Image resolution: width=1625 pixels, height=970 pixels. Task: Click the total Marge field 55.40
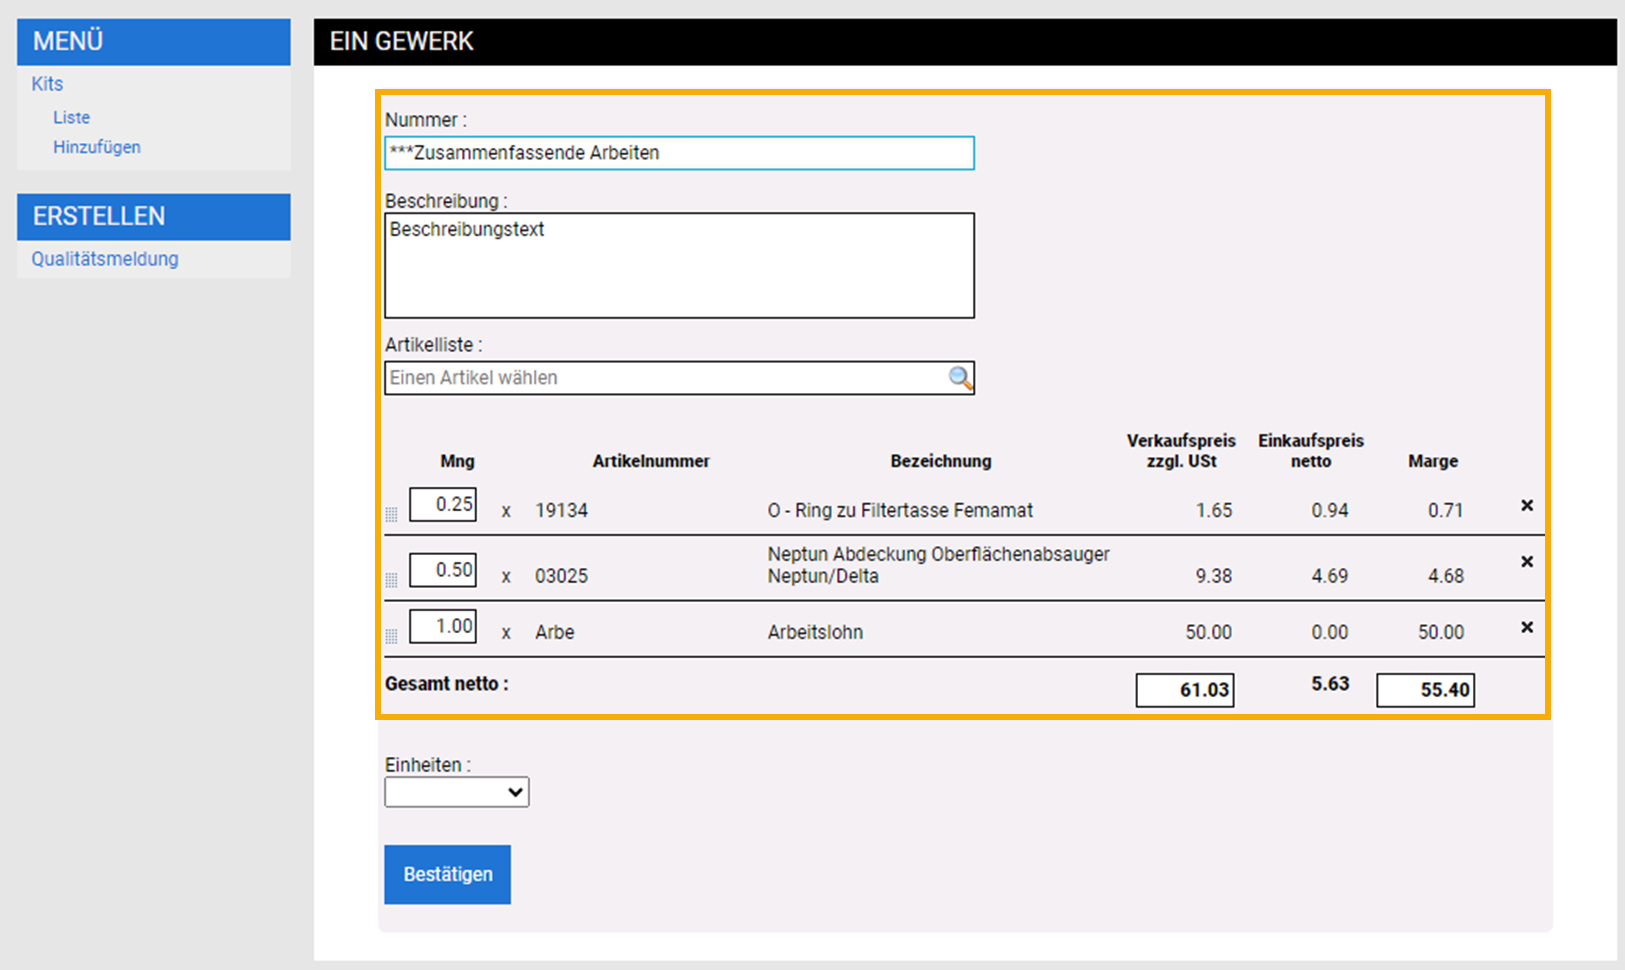coord(1425,690)
